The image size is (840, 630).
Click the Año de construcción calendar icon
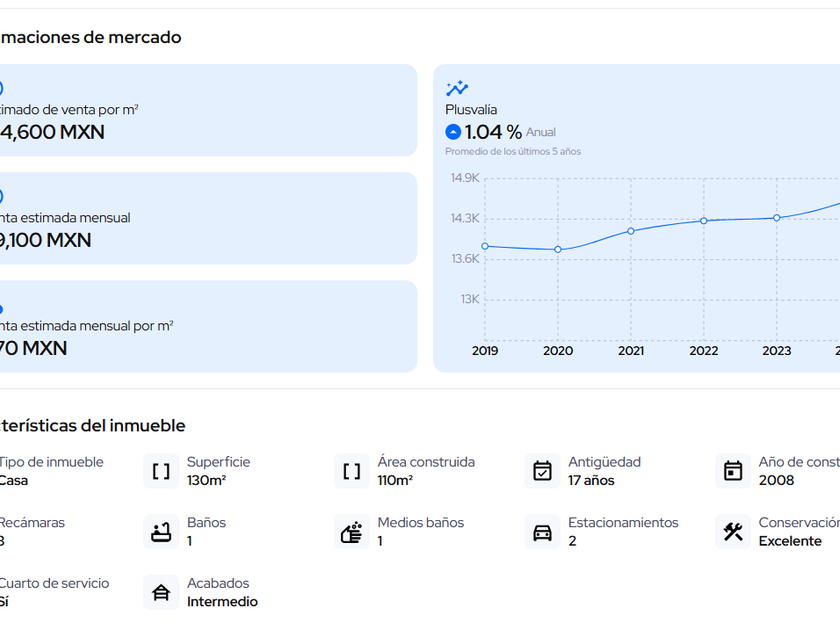pos(733,471)
